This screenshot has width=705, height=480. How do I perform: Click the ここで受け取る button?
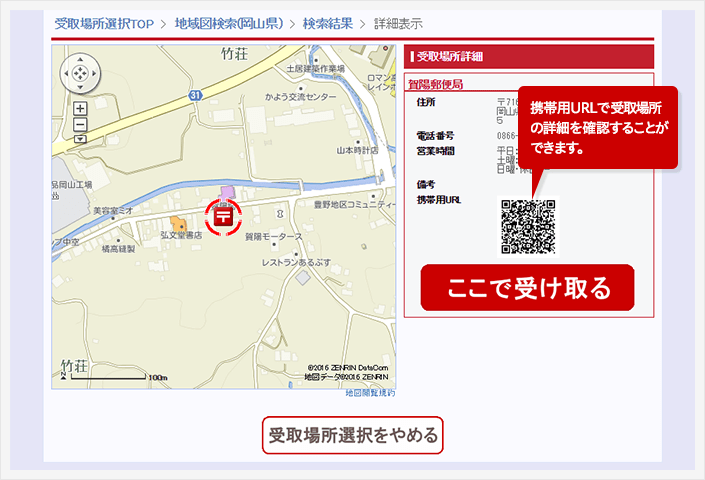[527, 288]
